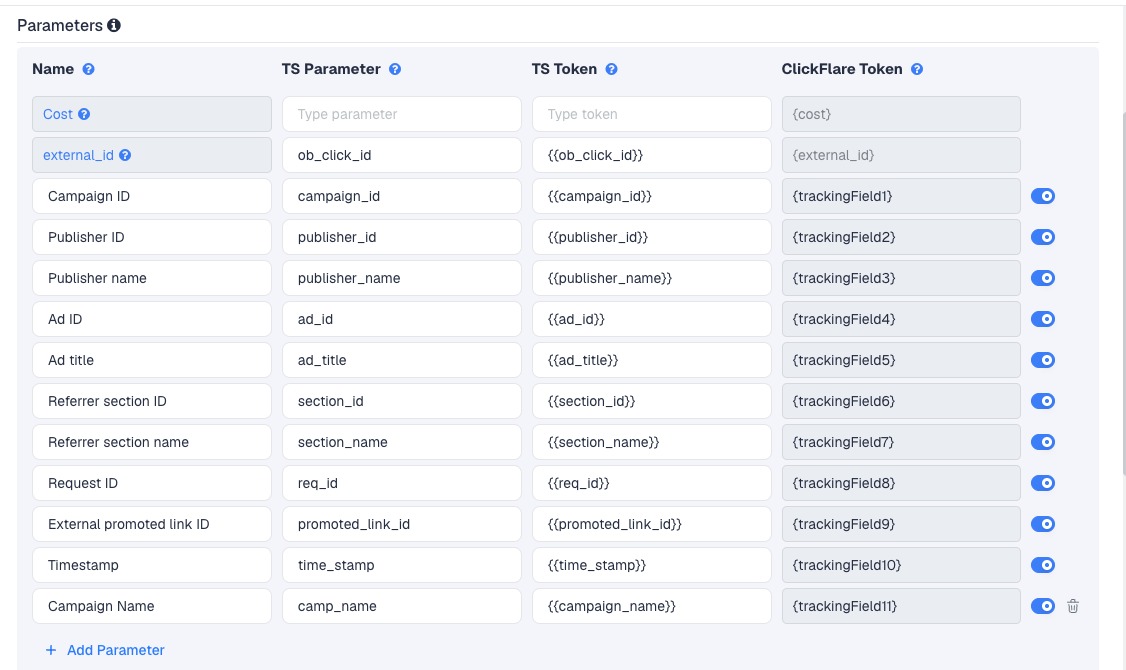The width and height of the screenshot is (1126, 670).
Task: Click the {trackingField11} ClickFlare token field
Action: [901, 606]
